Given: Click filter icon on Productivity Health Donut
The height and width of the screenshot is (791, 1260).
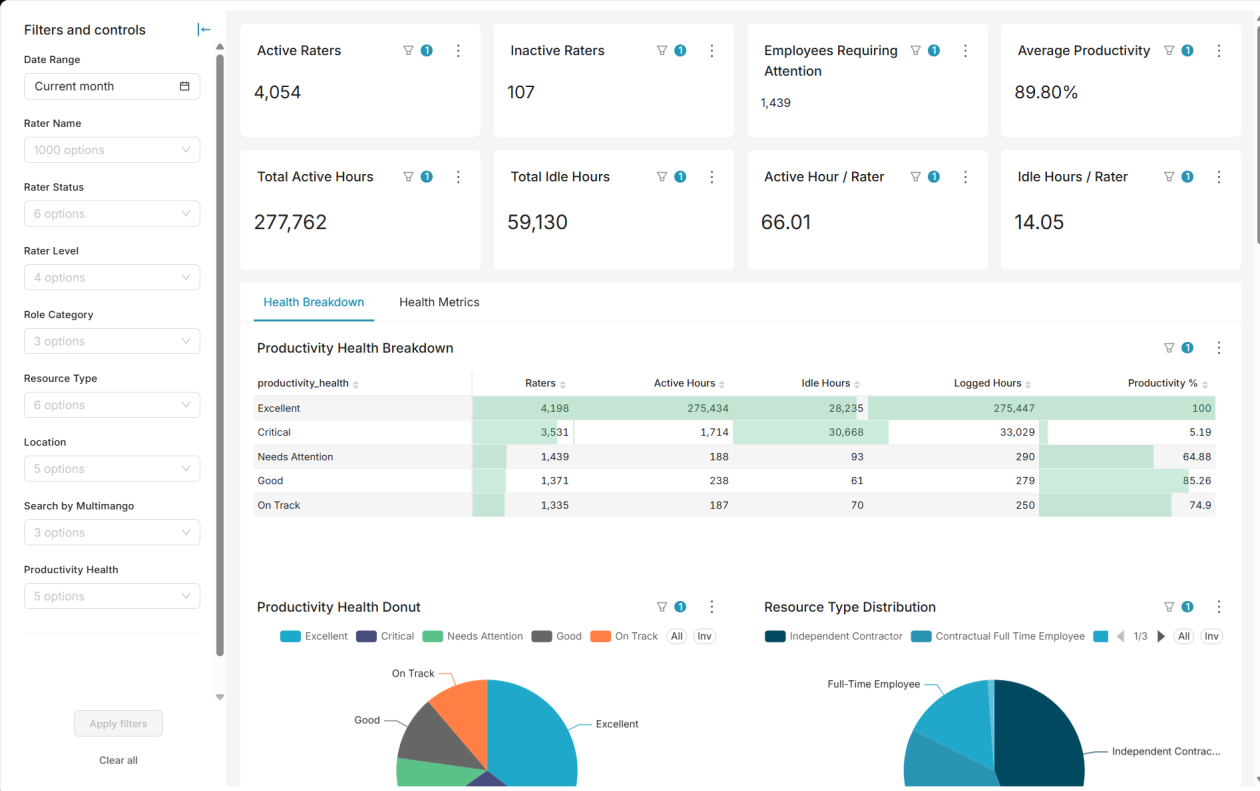Looking at the screenshot, I should point(662,606).
